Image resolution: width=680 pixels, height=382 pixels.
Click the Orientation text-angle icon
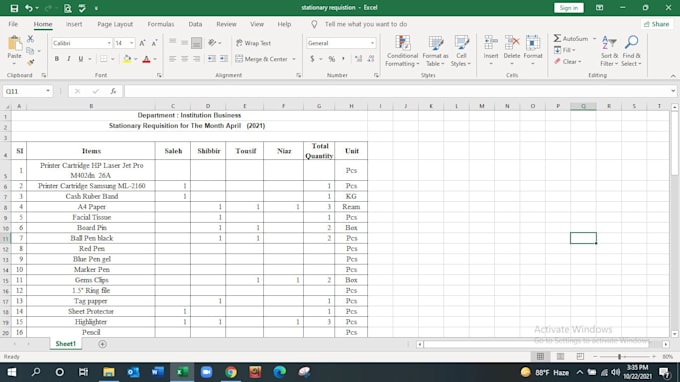click(x=212, y=43)
